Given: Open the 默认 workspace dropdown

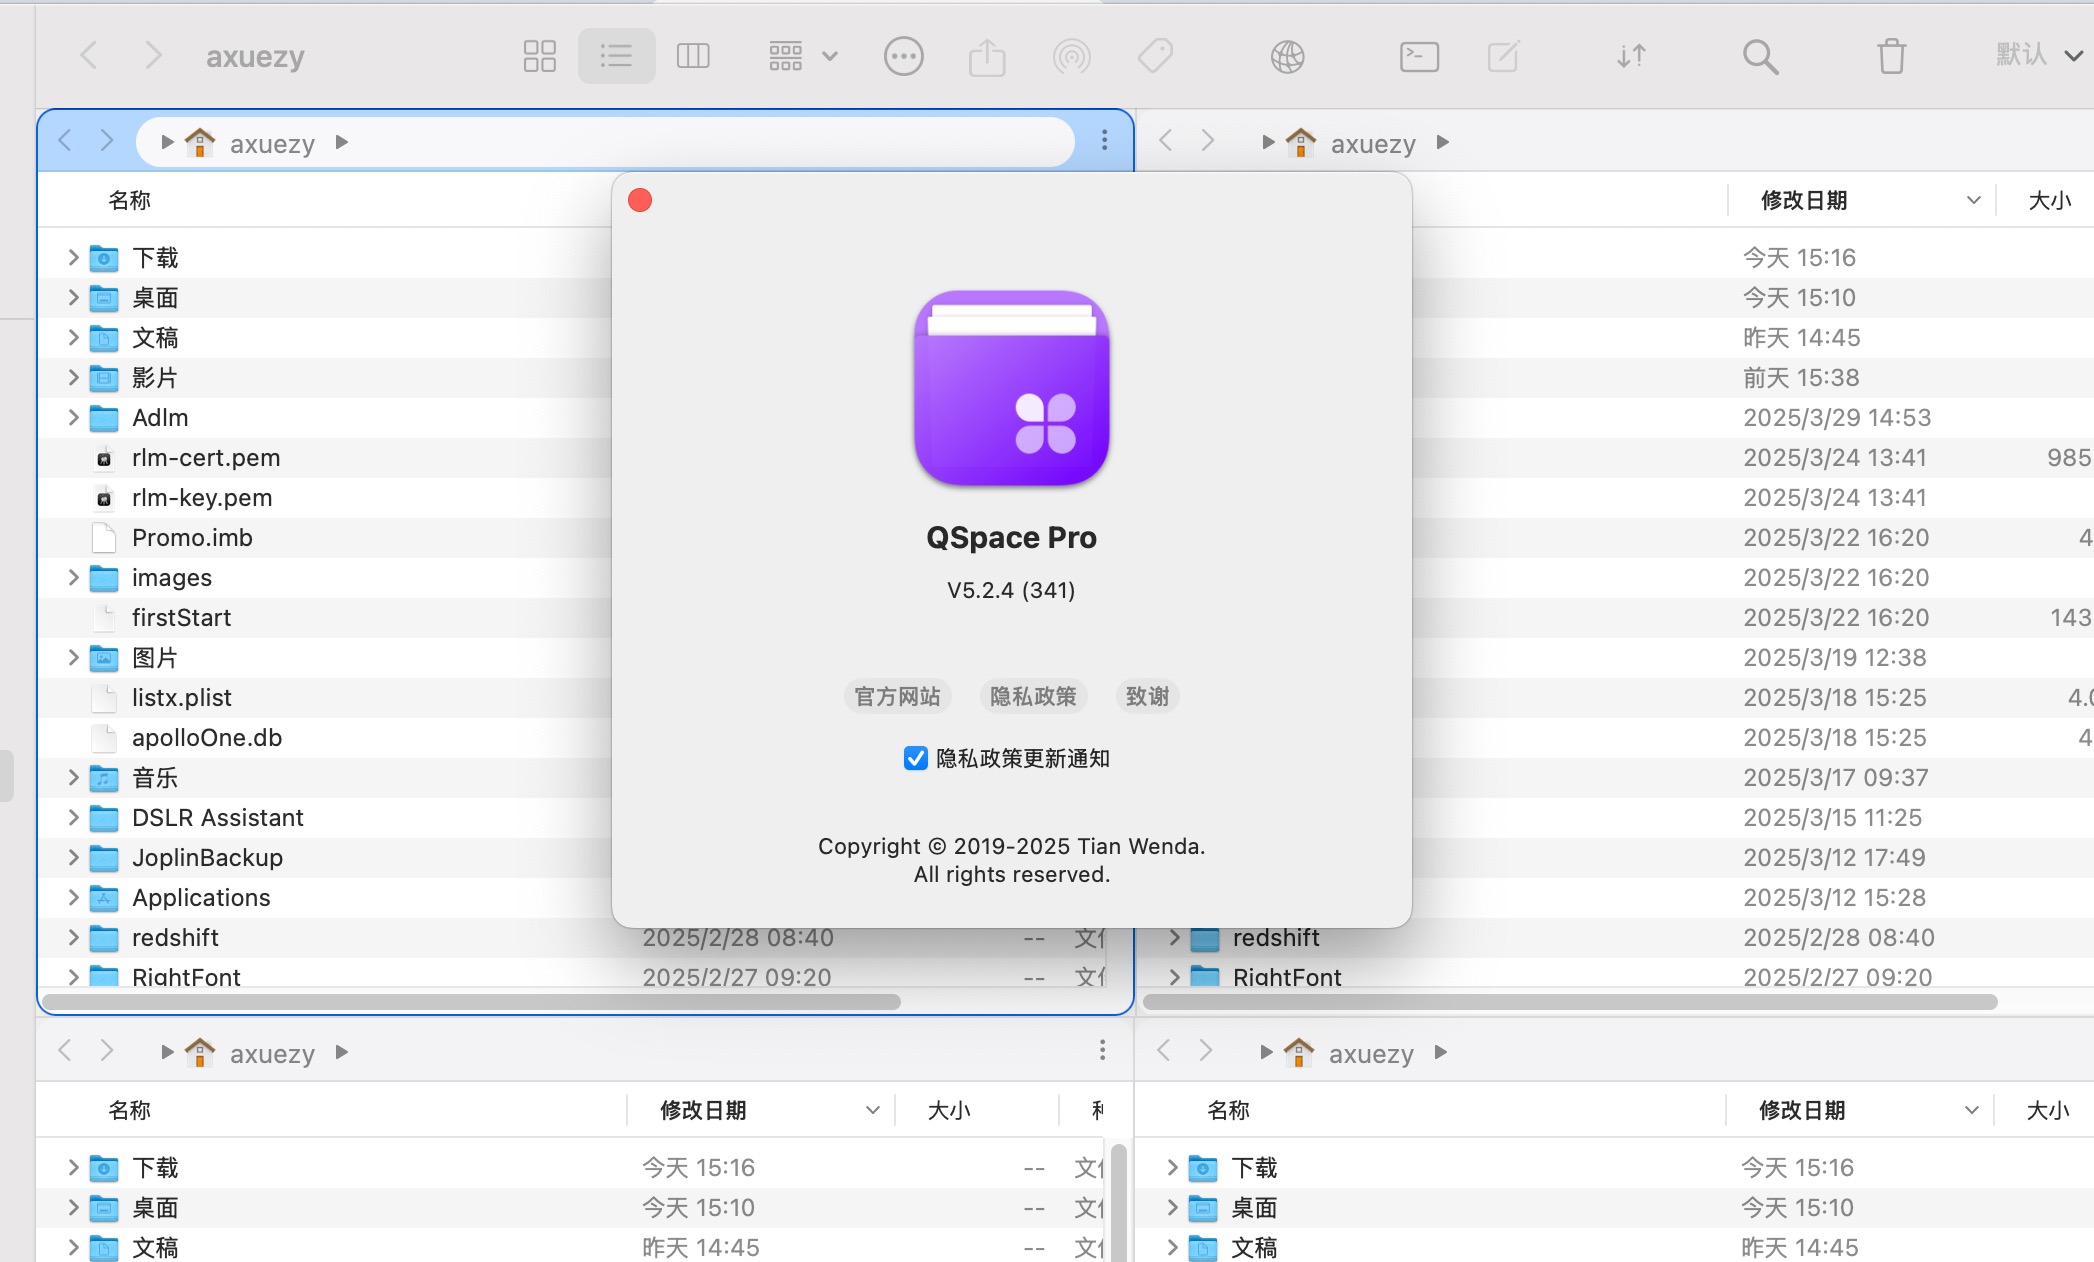Looking at the screenshot, I should pos(2039,55).
